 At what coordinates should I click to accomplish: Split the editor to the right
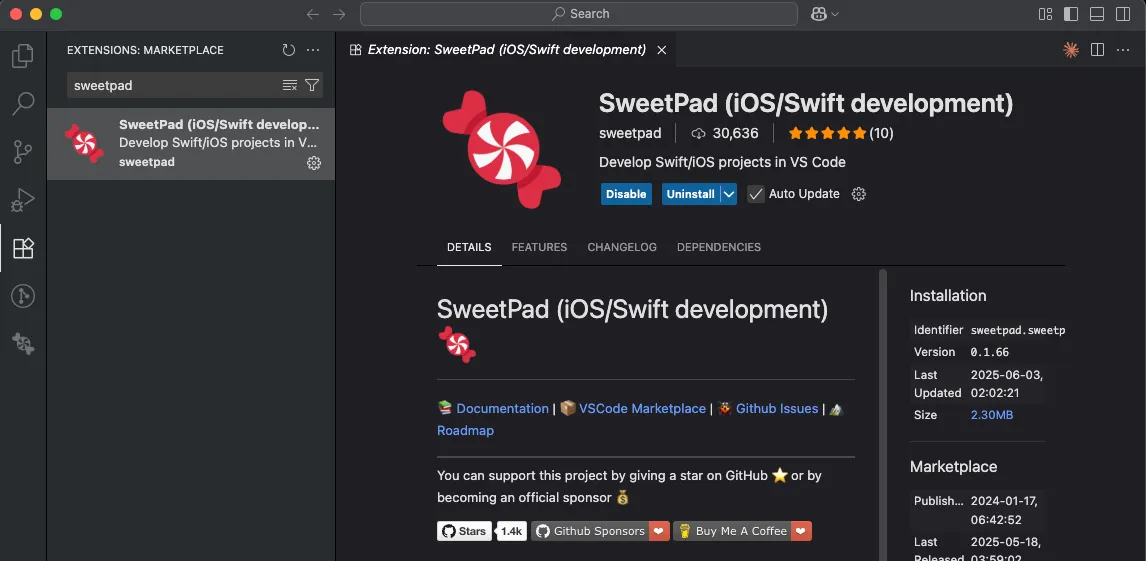1097,50
